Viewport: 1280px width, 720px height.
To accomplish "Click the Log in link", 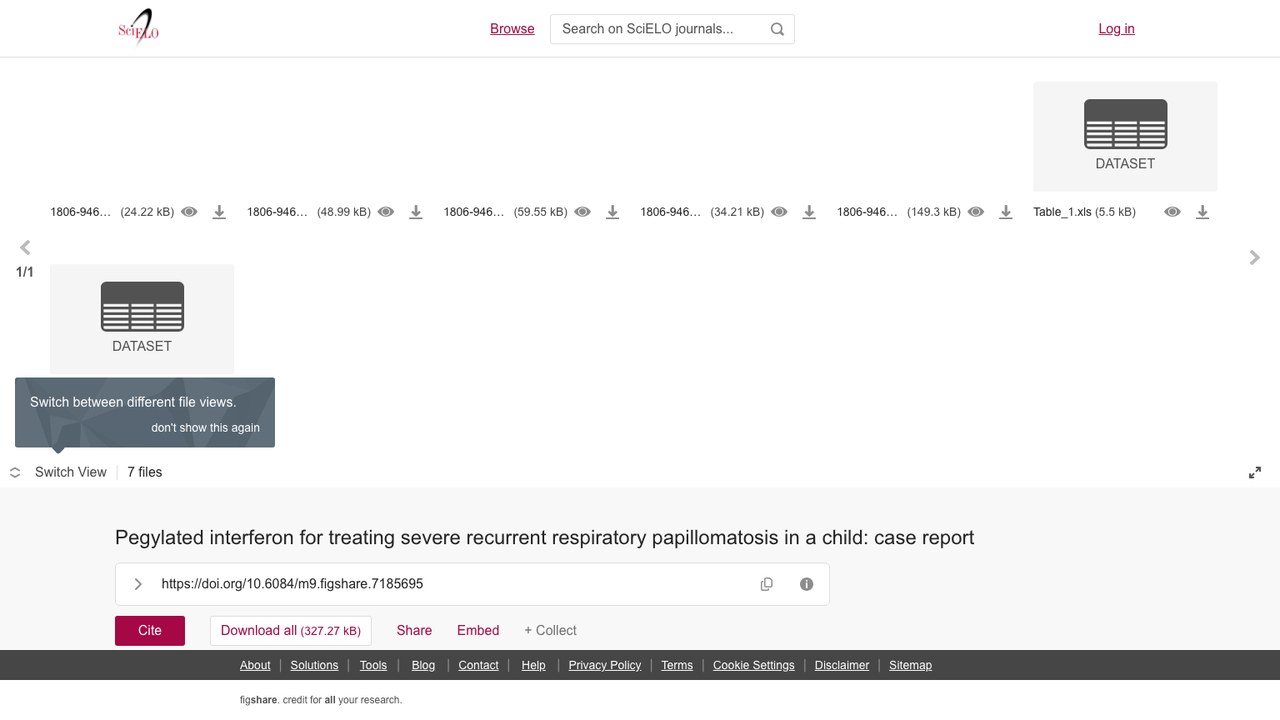I will pos(1116,29).
